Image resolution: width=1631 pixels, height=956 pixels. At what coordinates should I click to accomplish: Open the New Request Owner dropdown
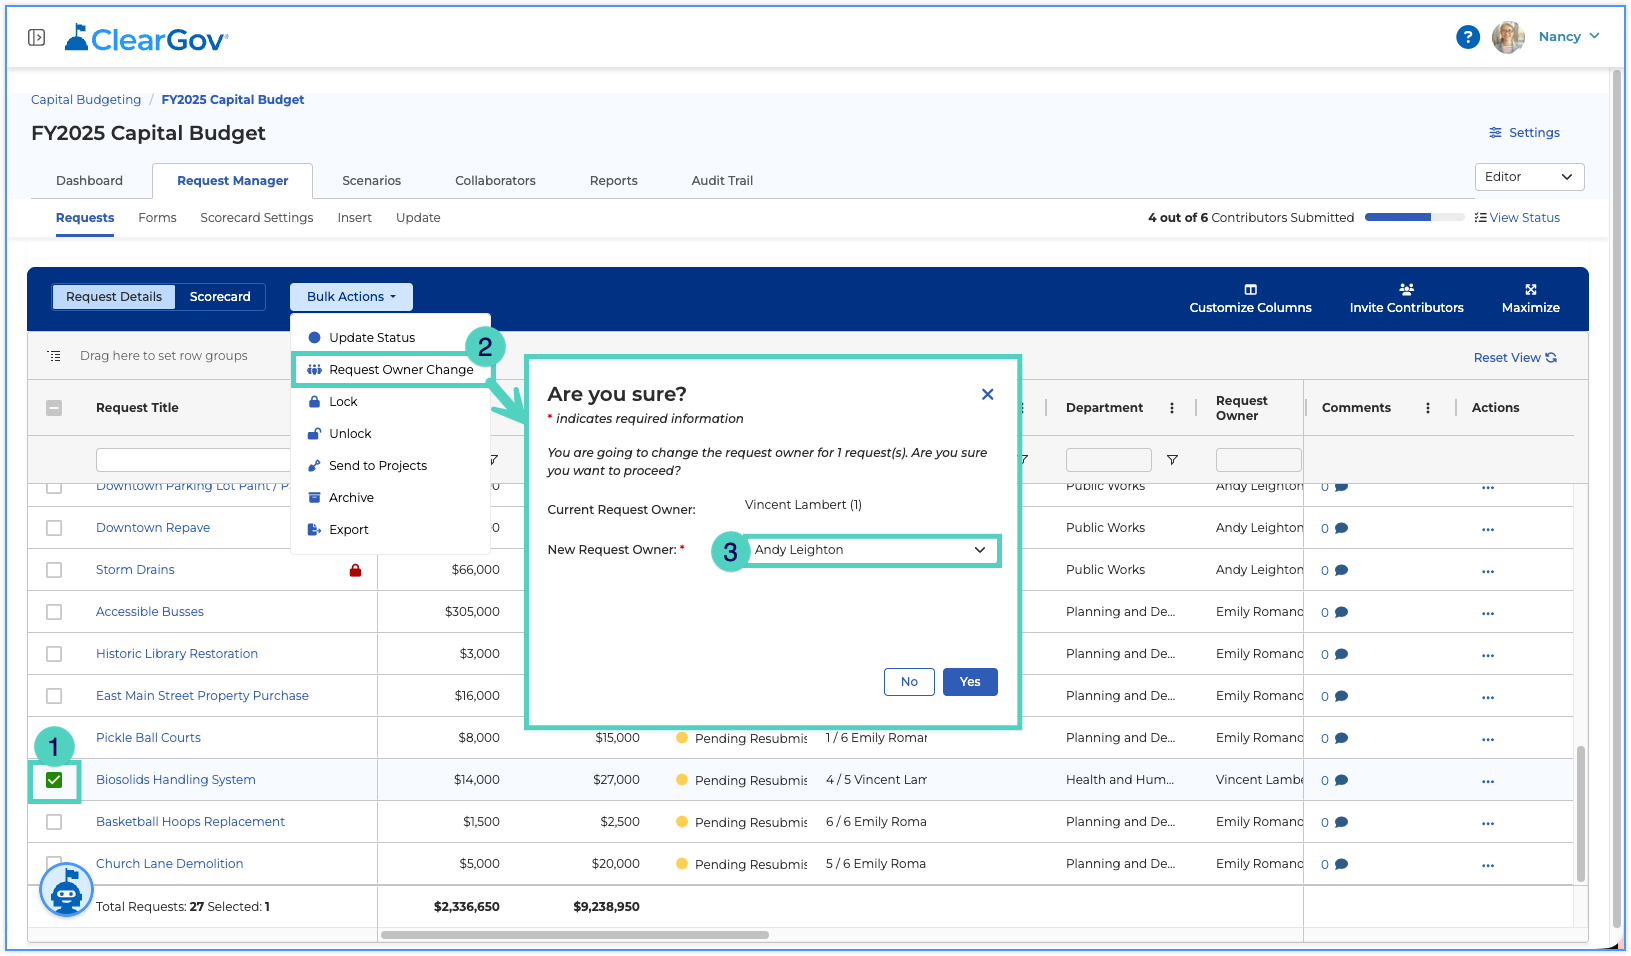(870, 550)
